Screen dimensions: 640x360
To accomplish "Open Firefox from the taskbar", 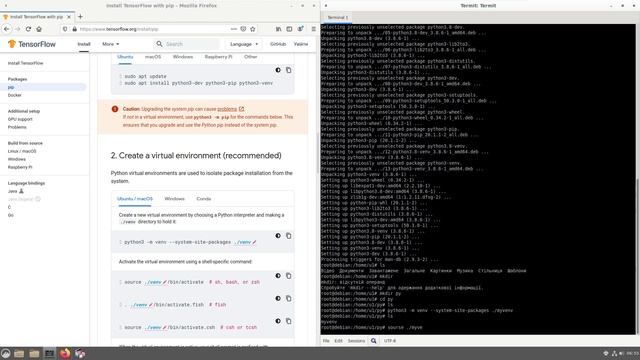I will [65, 353].
